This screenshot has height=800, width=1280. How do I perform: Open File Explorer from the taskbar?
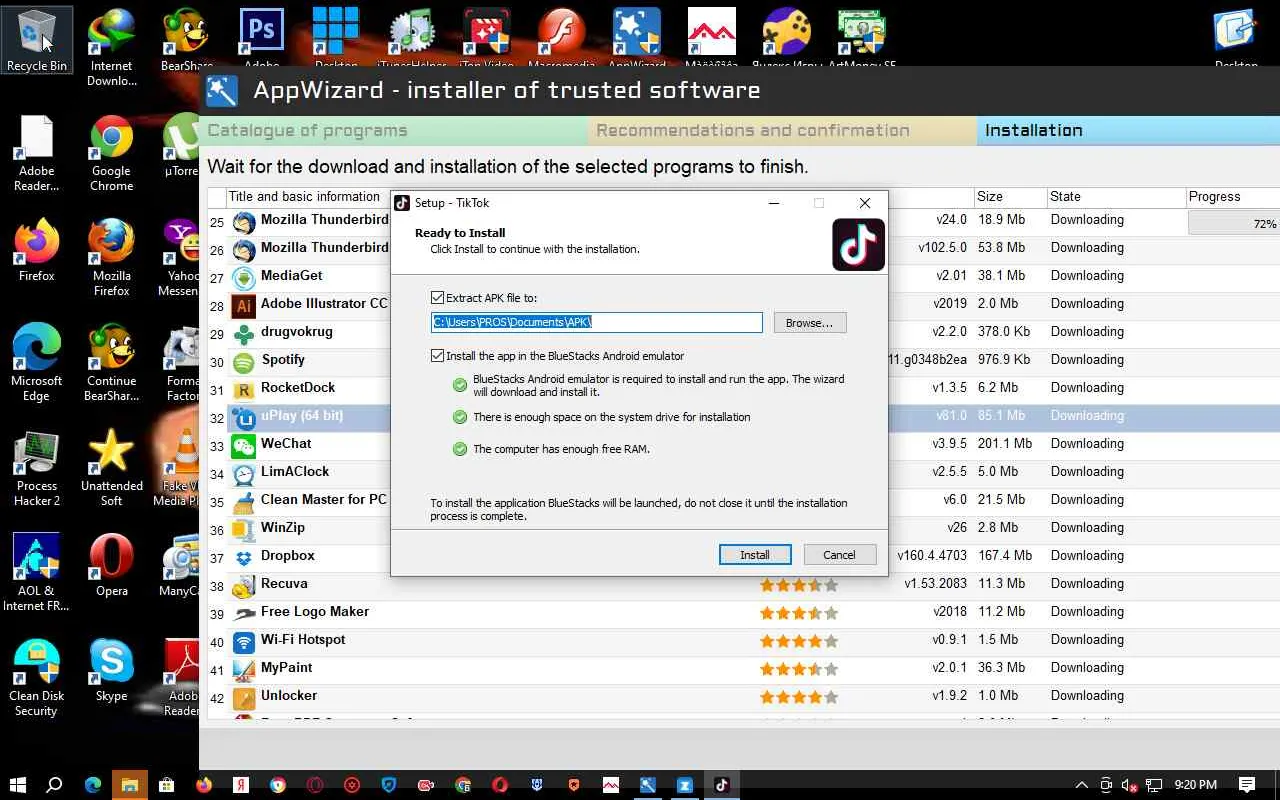coord(129,785)
